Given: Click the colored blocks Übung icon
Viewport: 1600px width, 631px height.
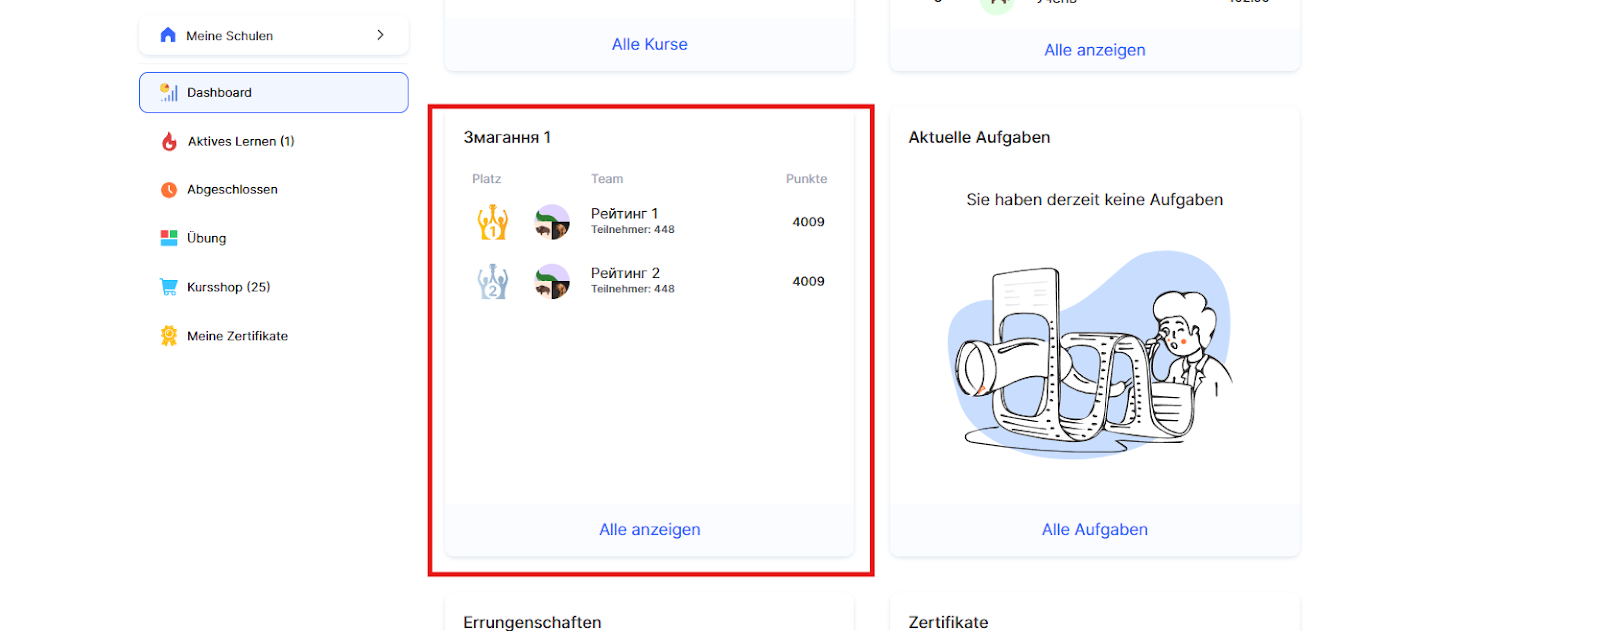Looking at the screenshot, I should (x=169, y=238).
